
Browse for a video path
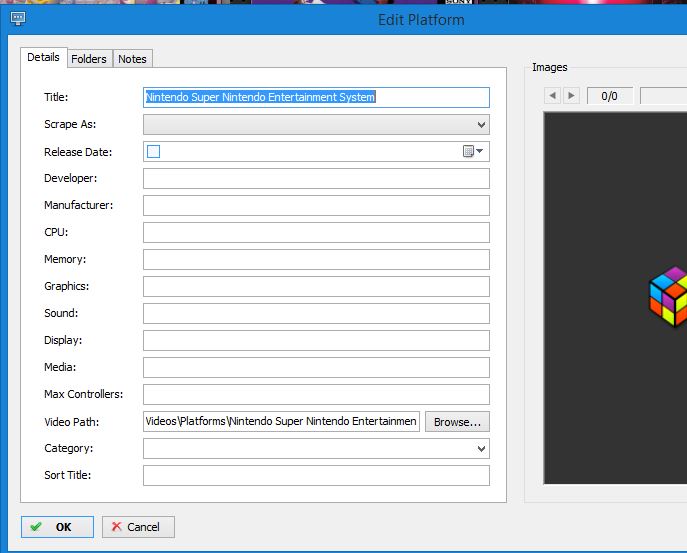[457, 422]
